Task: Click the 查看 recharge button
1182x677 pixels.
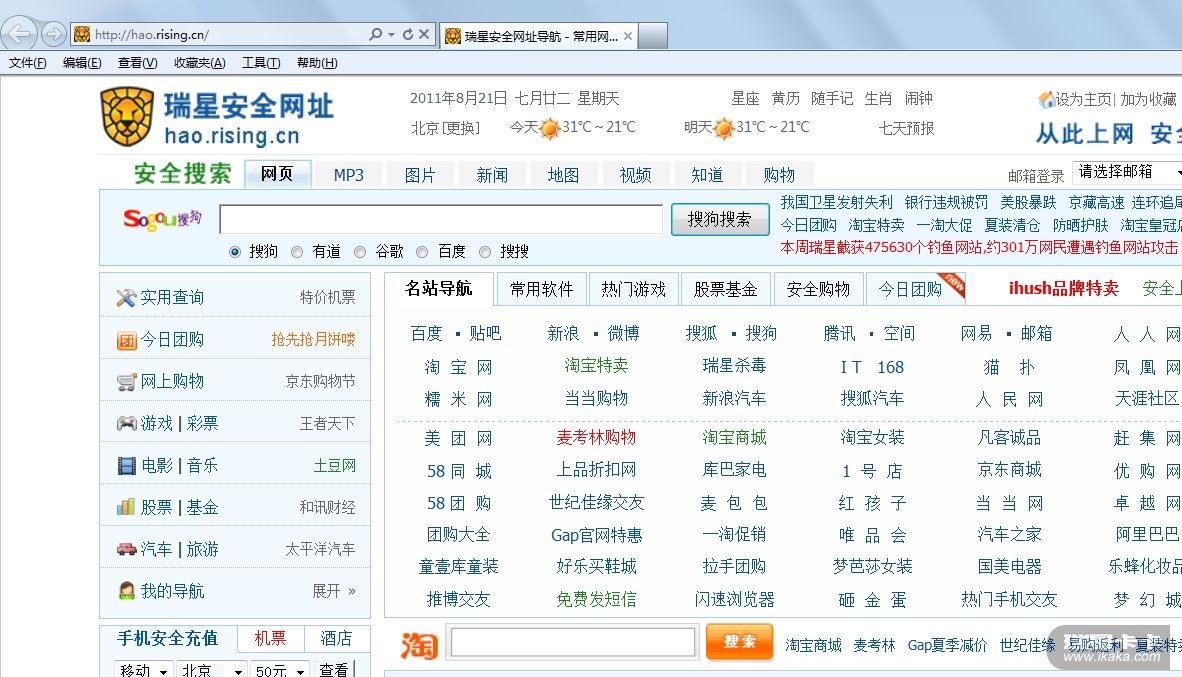Action: 334,669
